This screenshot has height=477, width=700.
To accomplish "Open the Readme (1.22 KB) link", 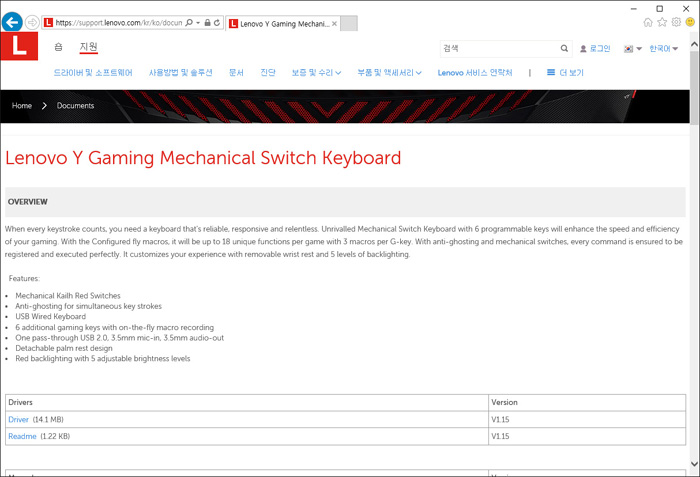I will pyautogui.click(x=22, y=436).
